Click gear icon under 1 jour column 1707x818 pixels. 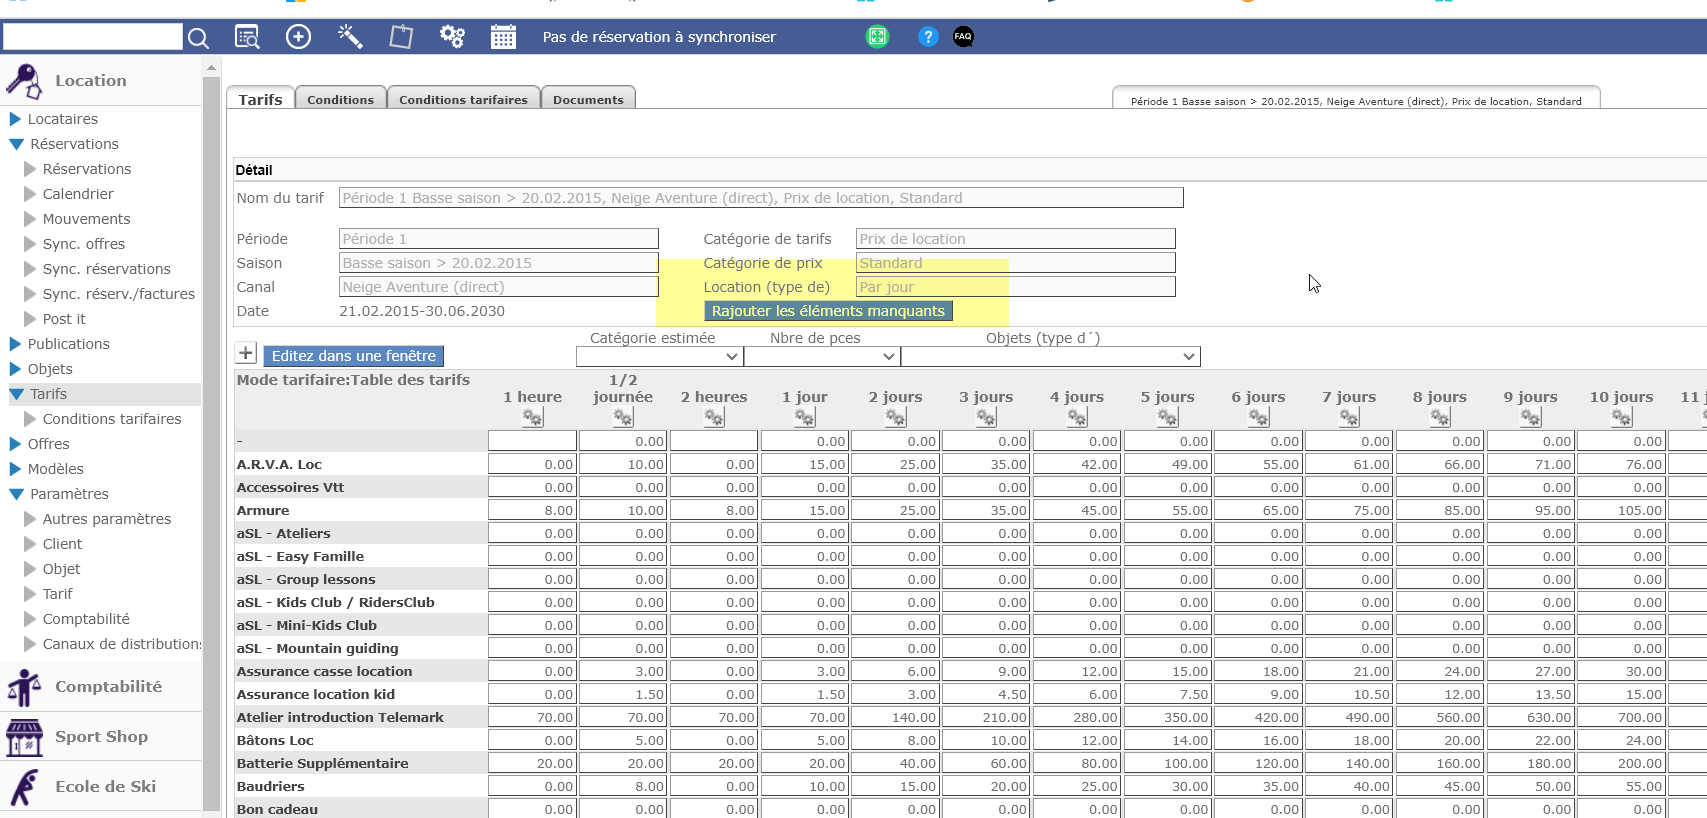[805, 417]
